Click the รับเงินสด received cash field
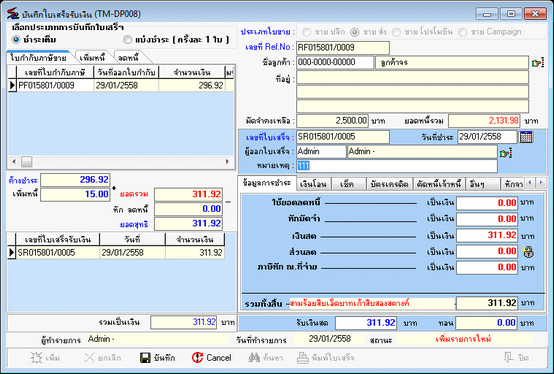 366,323
